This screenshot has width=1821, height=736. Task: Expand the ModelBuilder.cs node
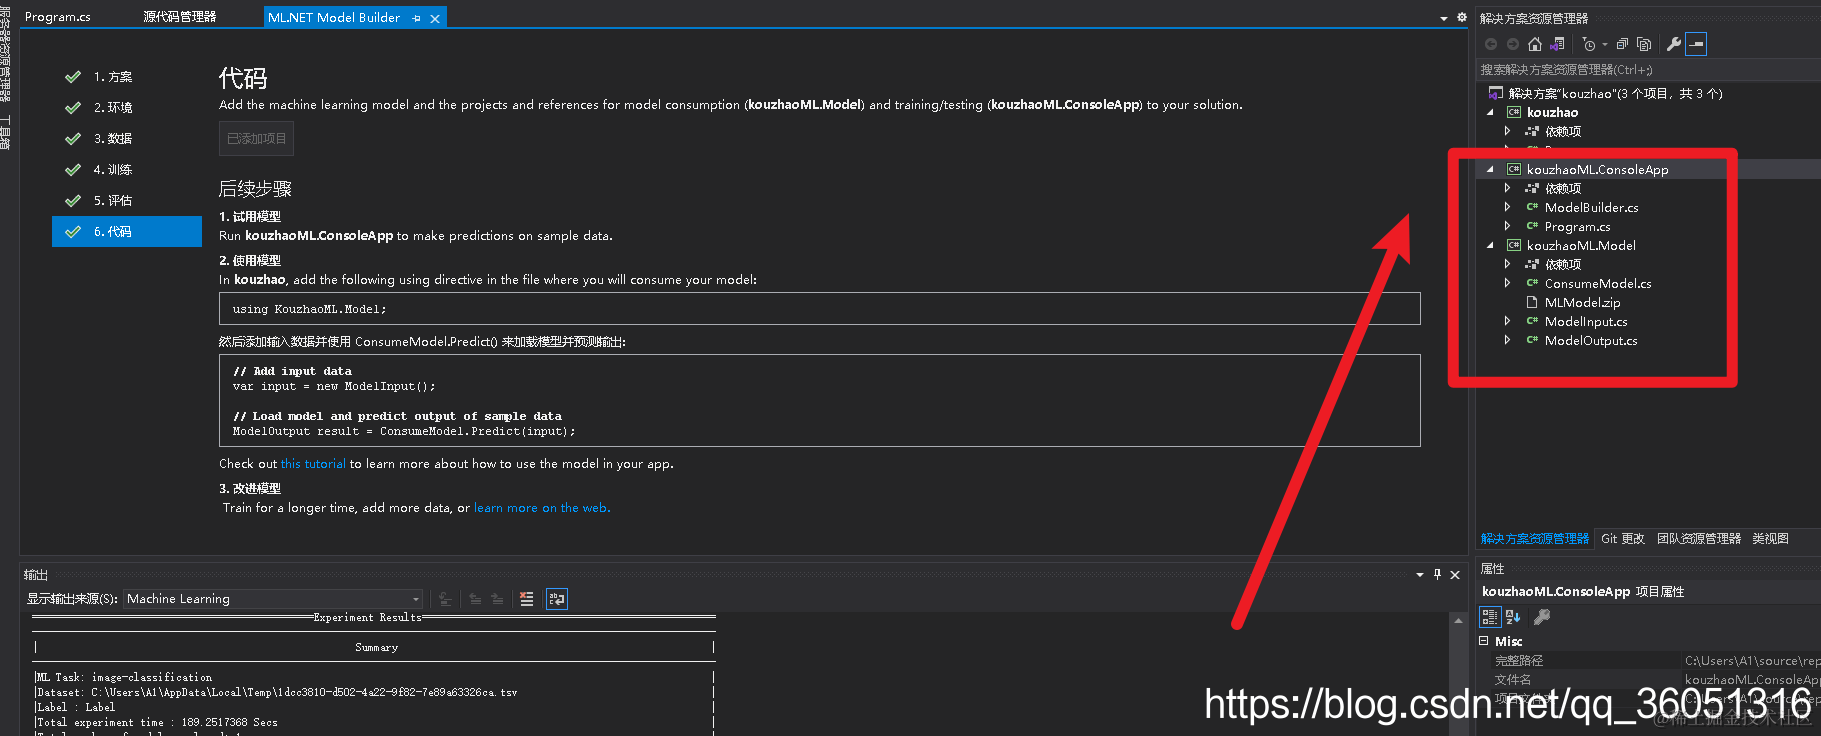click(1508, 207)
